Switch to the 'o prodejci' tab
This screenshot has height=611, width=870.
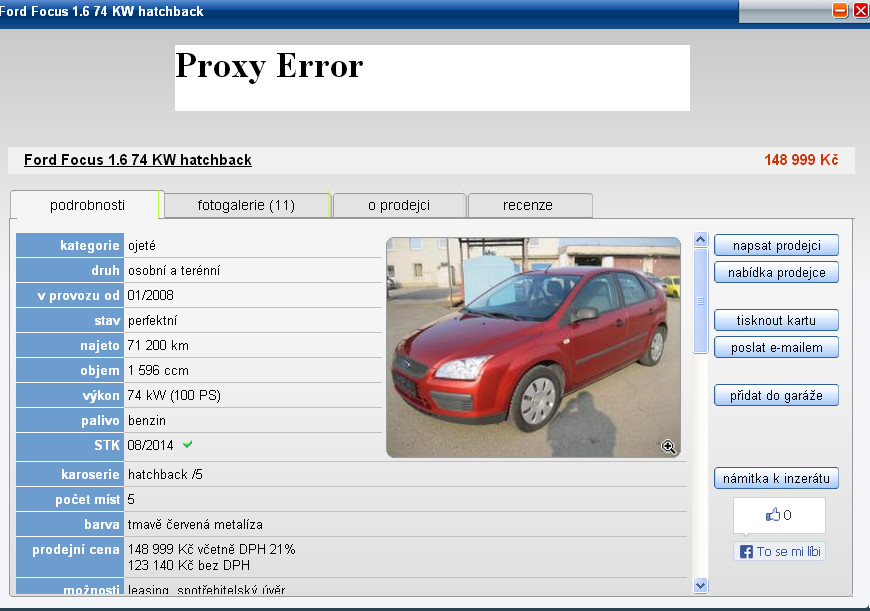click(x=399, y=205)
